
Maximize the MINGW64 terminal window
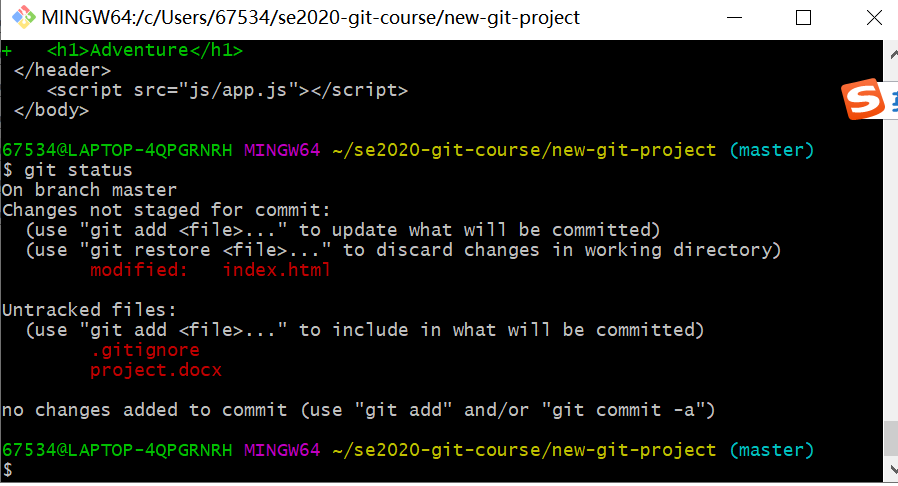tap(804, 18)
